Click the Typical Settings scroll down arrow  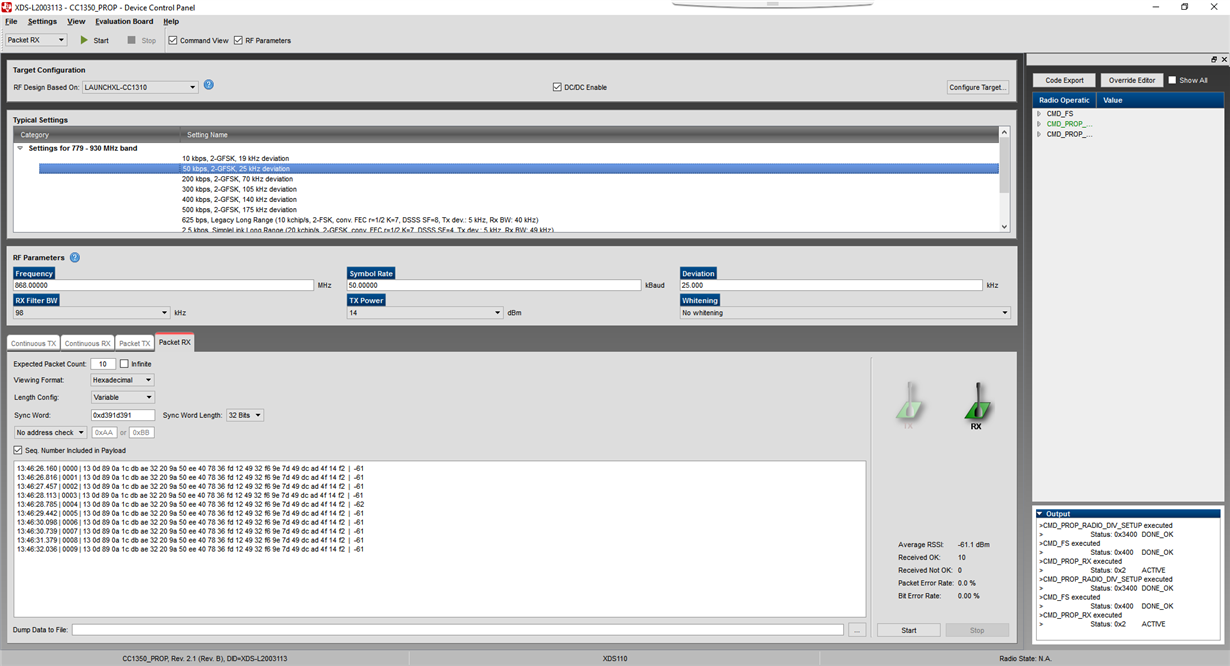click(x=1005, y=227)
